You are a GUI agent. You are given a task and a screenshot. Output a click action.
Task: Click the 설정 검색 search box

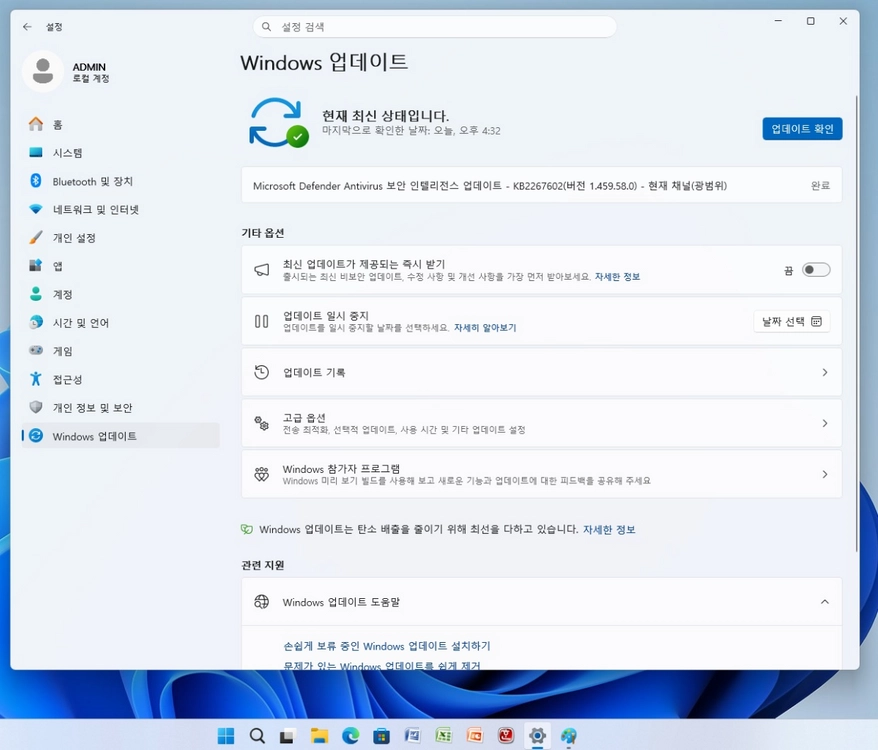435,27
